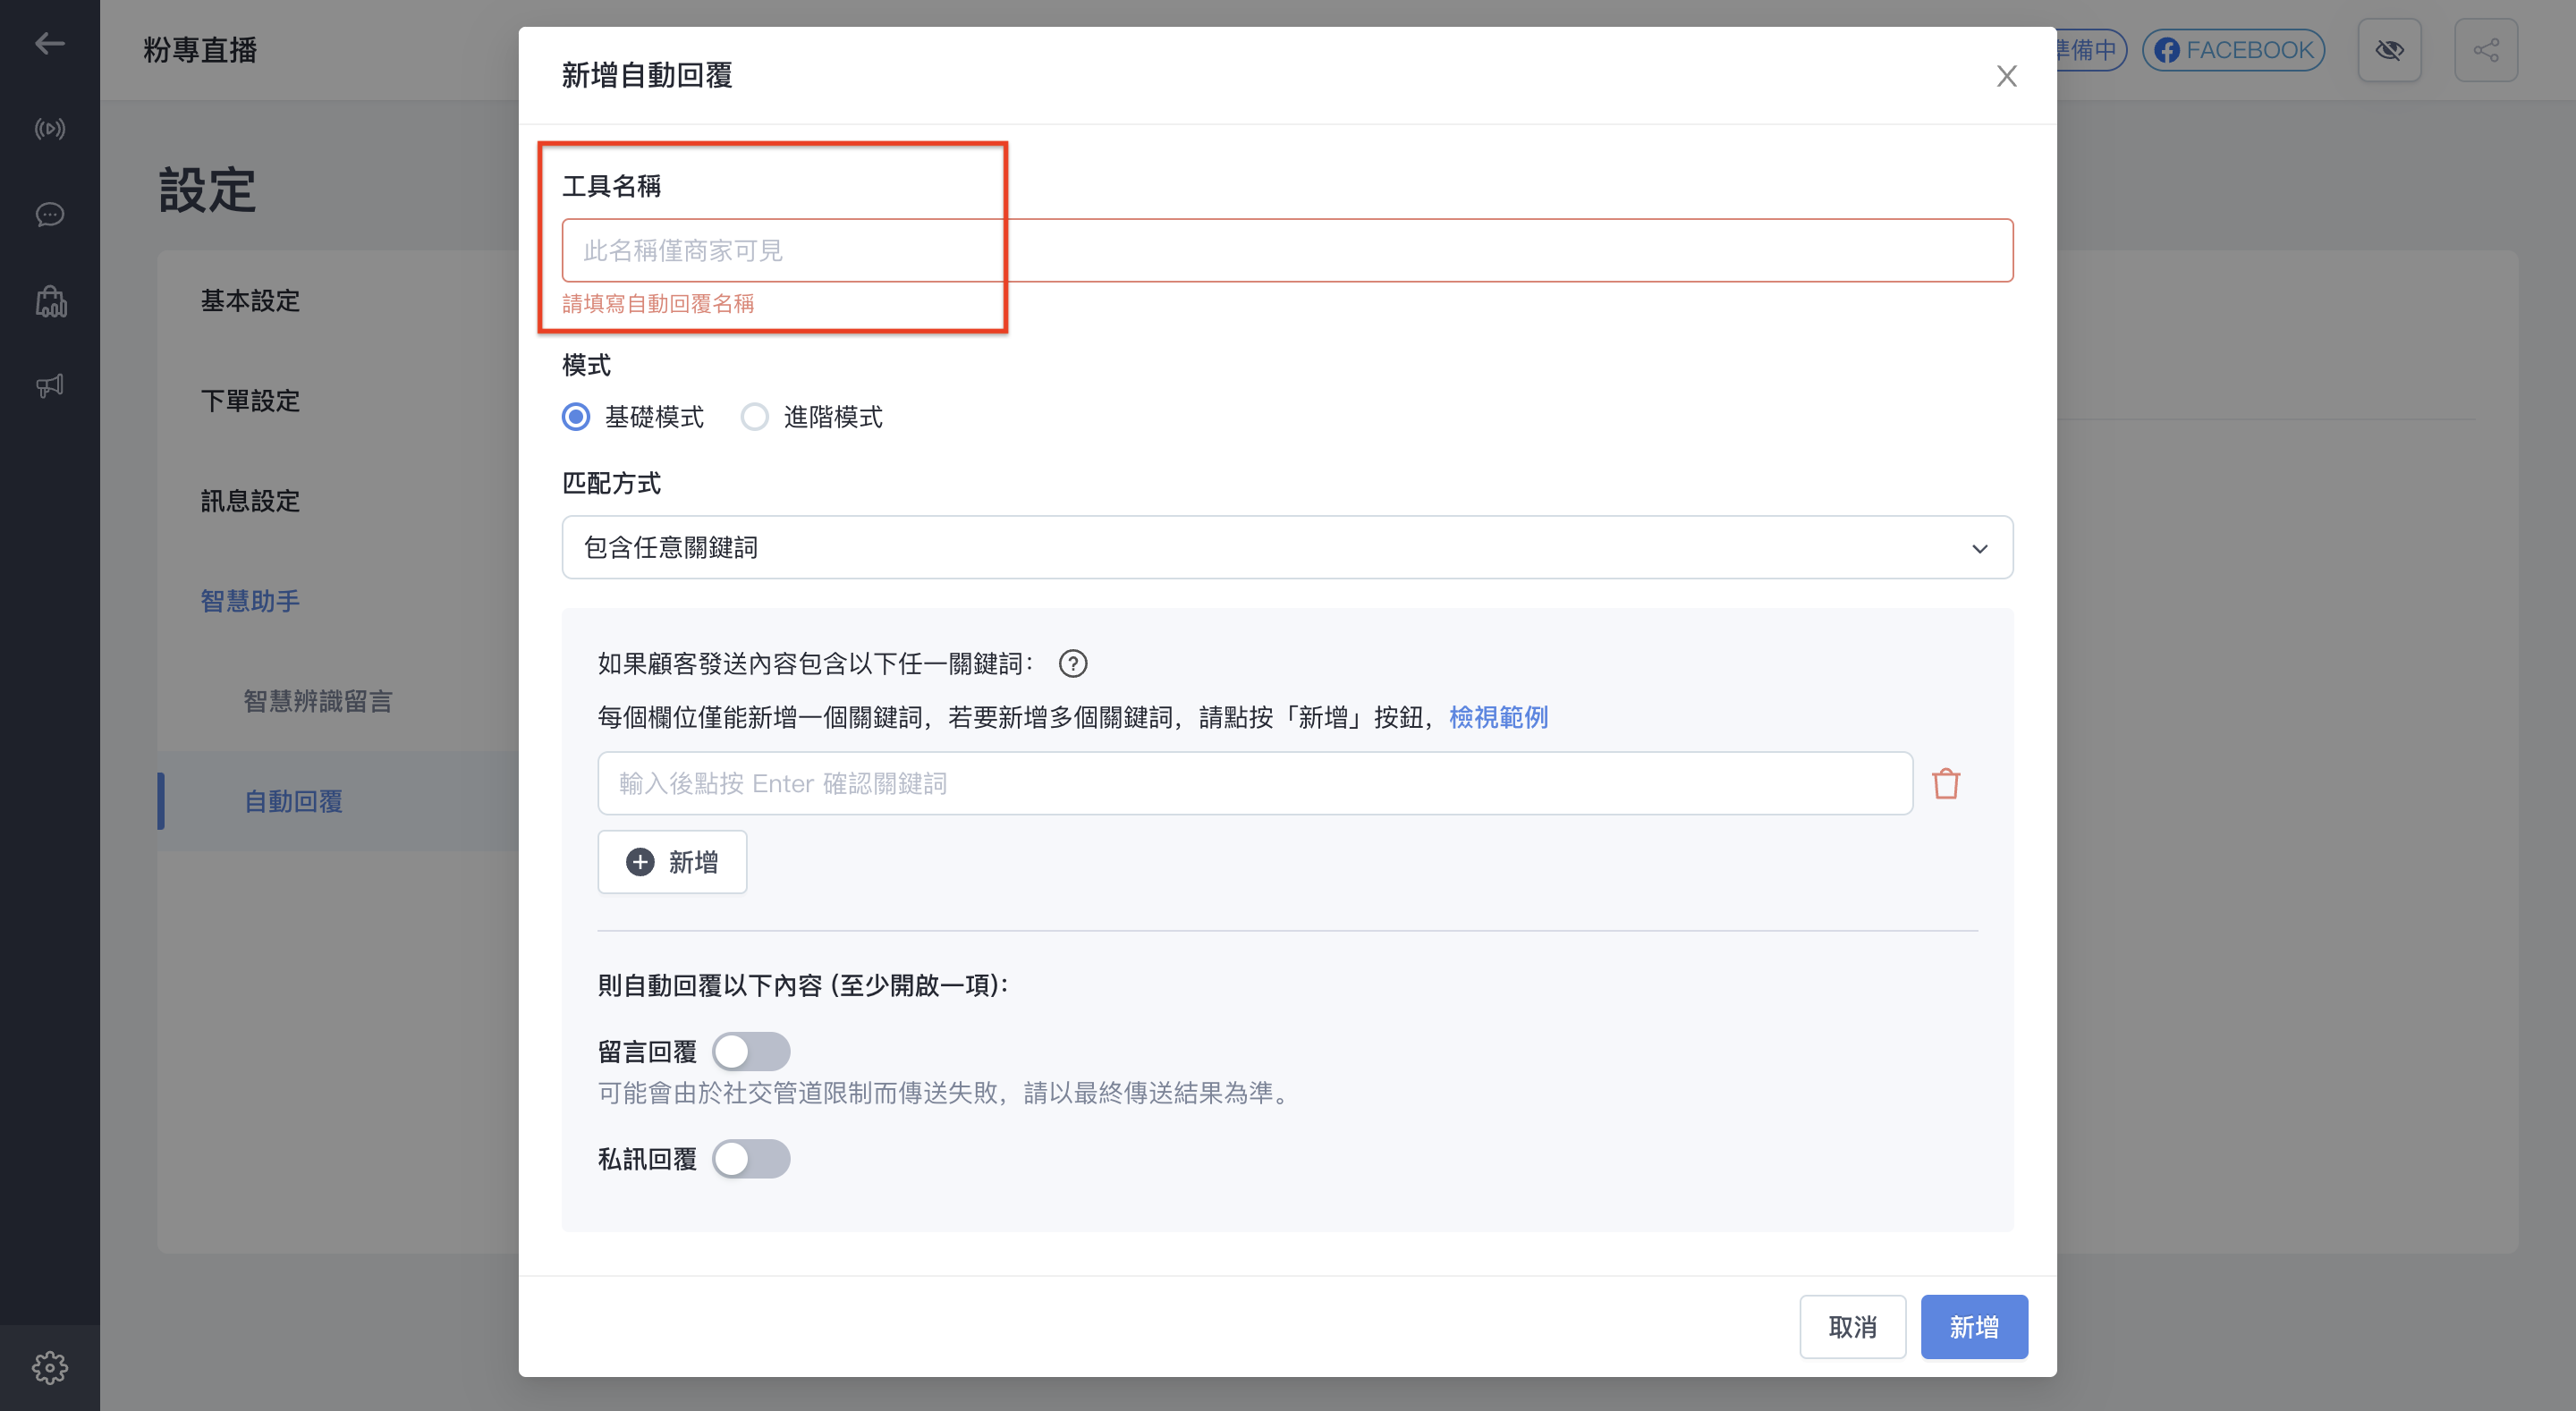Click the 取消 button

point(1852,1327)
